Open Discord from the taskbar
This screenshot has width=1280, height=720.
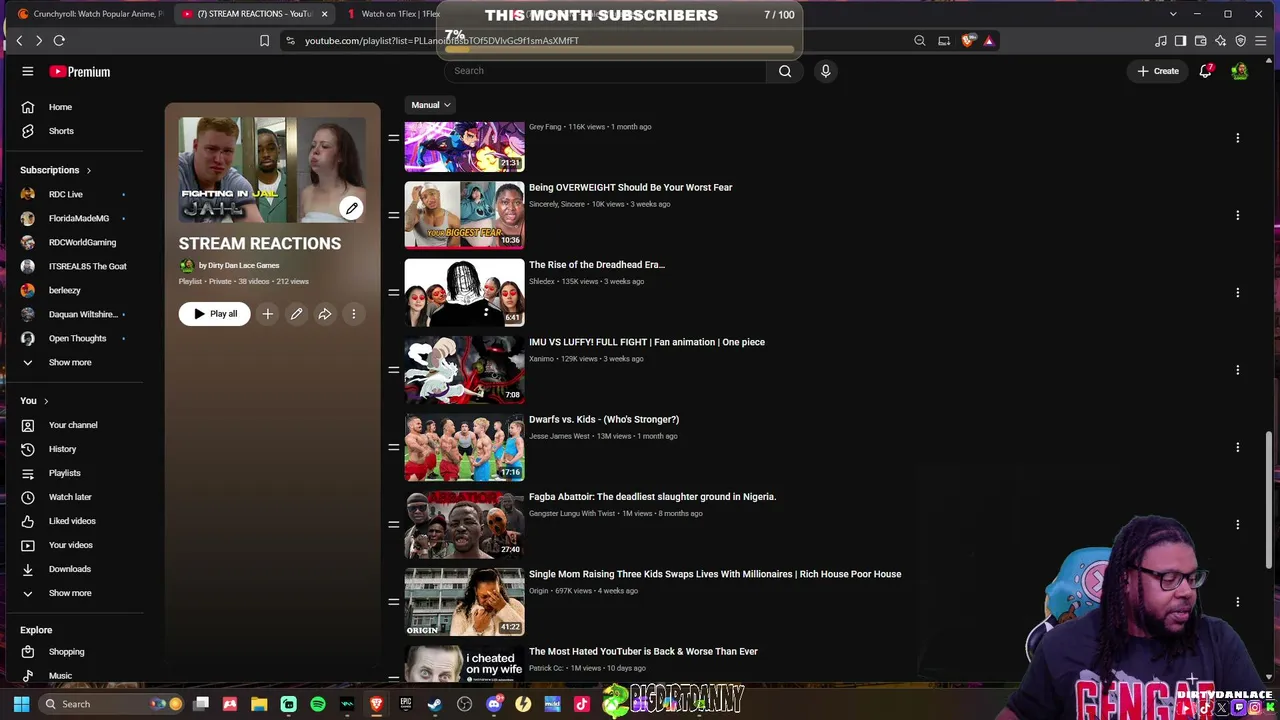[494, 704]
